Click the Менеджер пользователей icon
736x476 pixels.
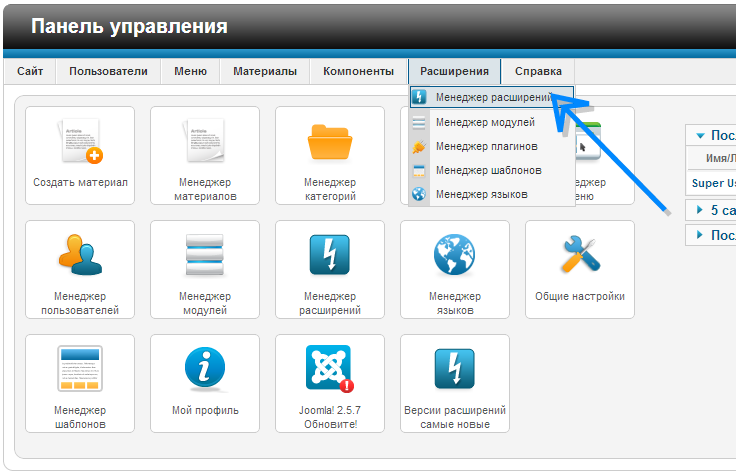click(80, 257)
